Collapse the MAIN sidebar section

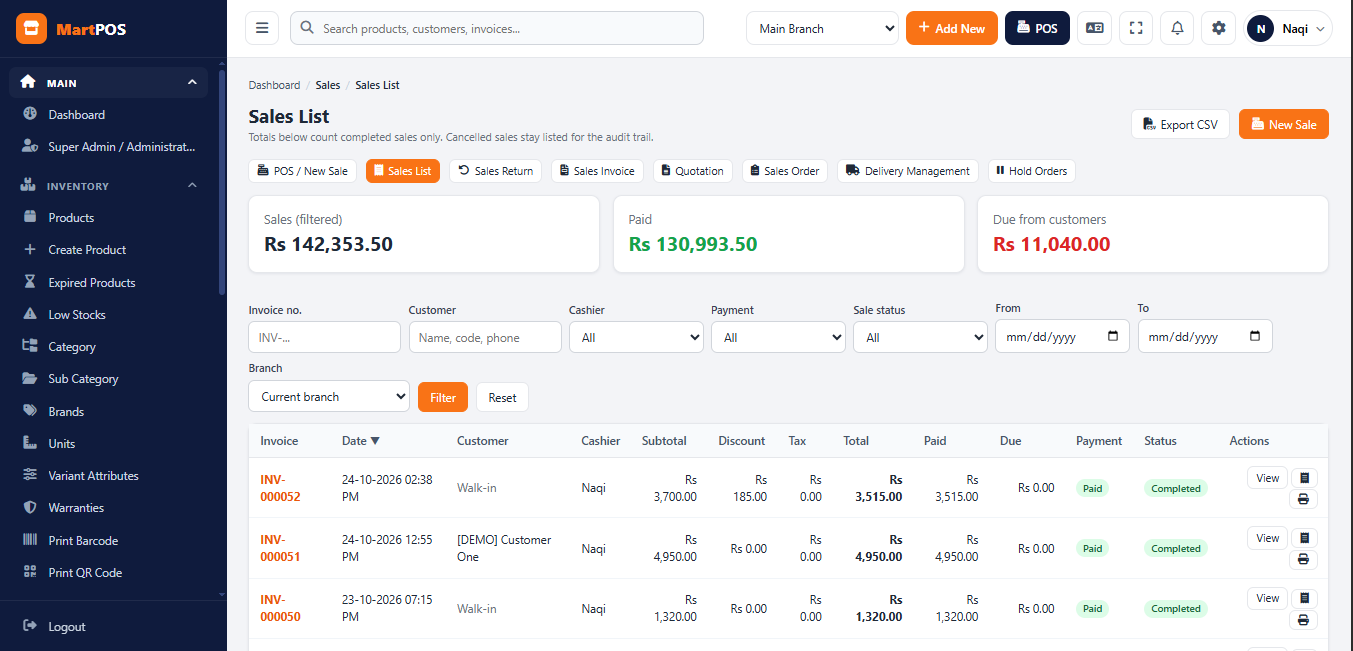109,83
